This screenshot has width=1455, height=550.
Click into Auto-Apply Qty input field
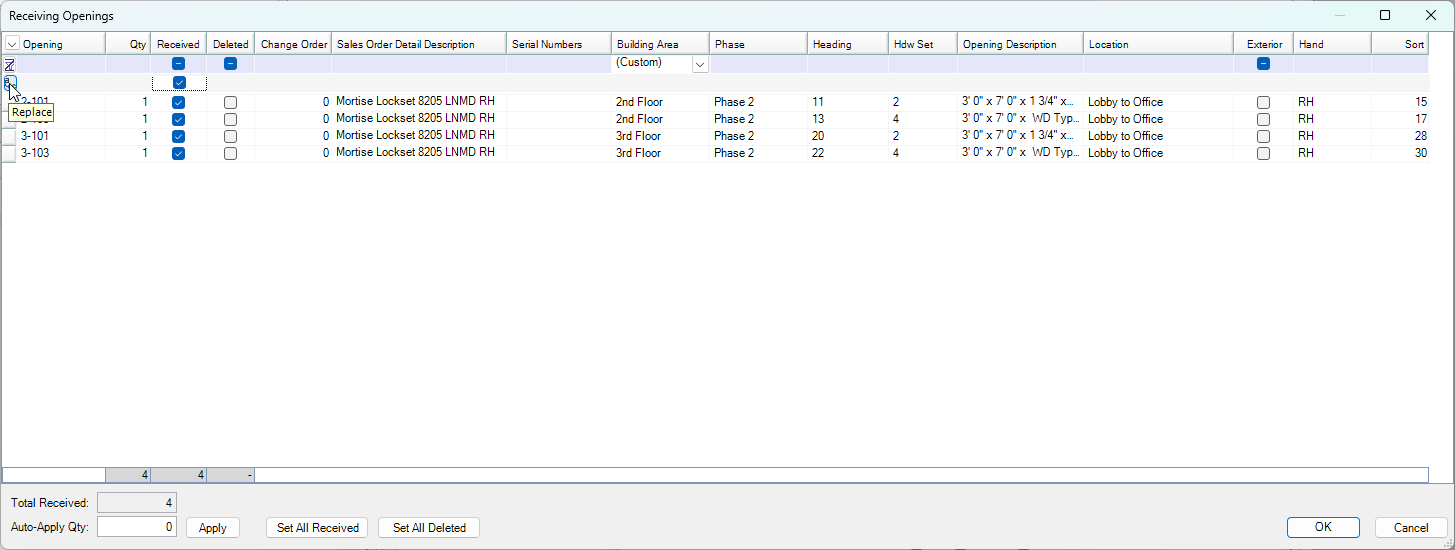click(x=137, y=527)
